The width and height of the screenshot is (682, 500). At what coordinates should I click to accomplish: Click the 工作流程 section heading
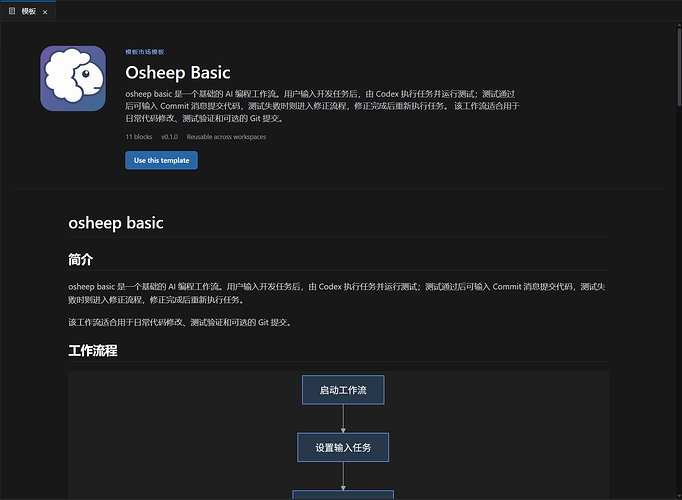pos(93,350)
